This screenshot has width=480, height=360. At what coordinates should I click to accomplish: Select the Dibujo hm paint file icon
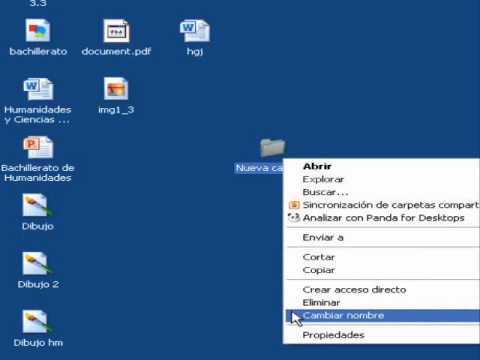coord(37,322)
